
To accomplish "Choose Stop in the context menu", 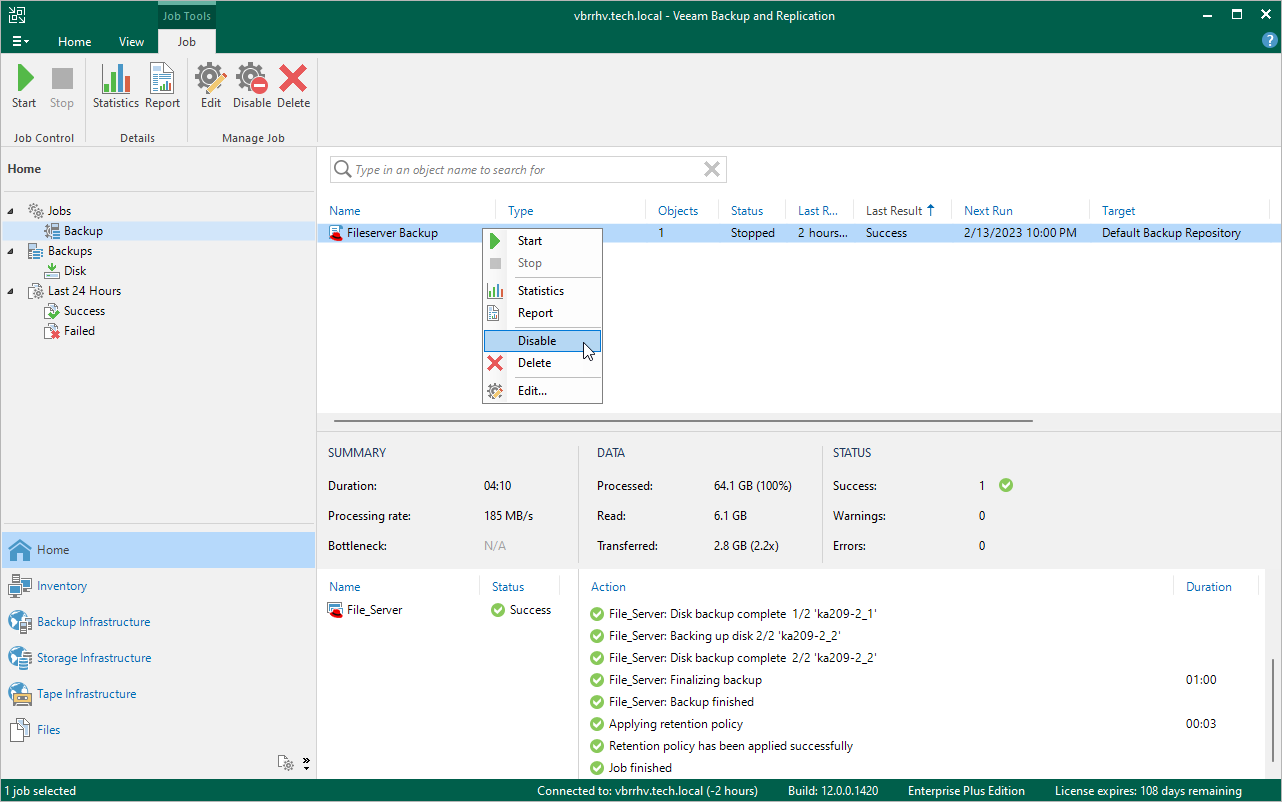I will pyautogui.click(x=543, y=263).
